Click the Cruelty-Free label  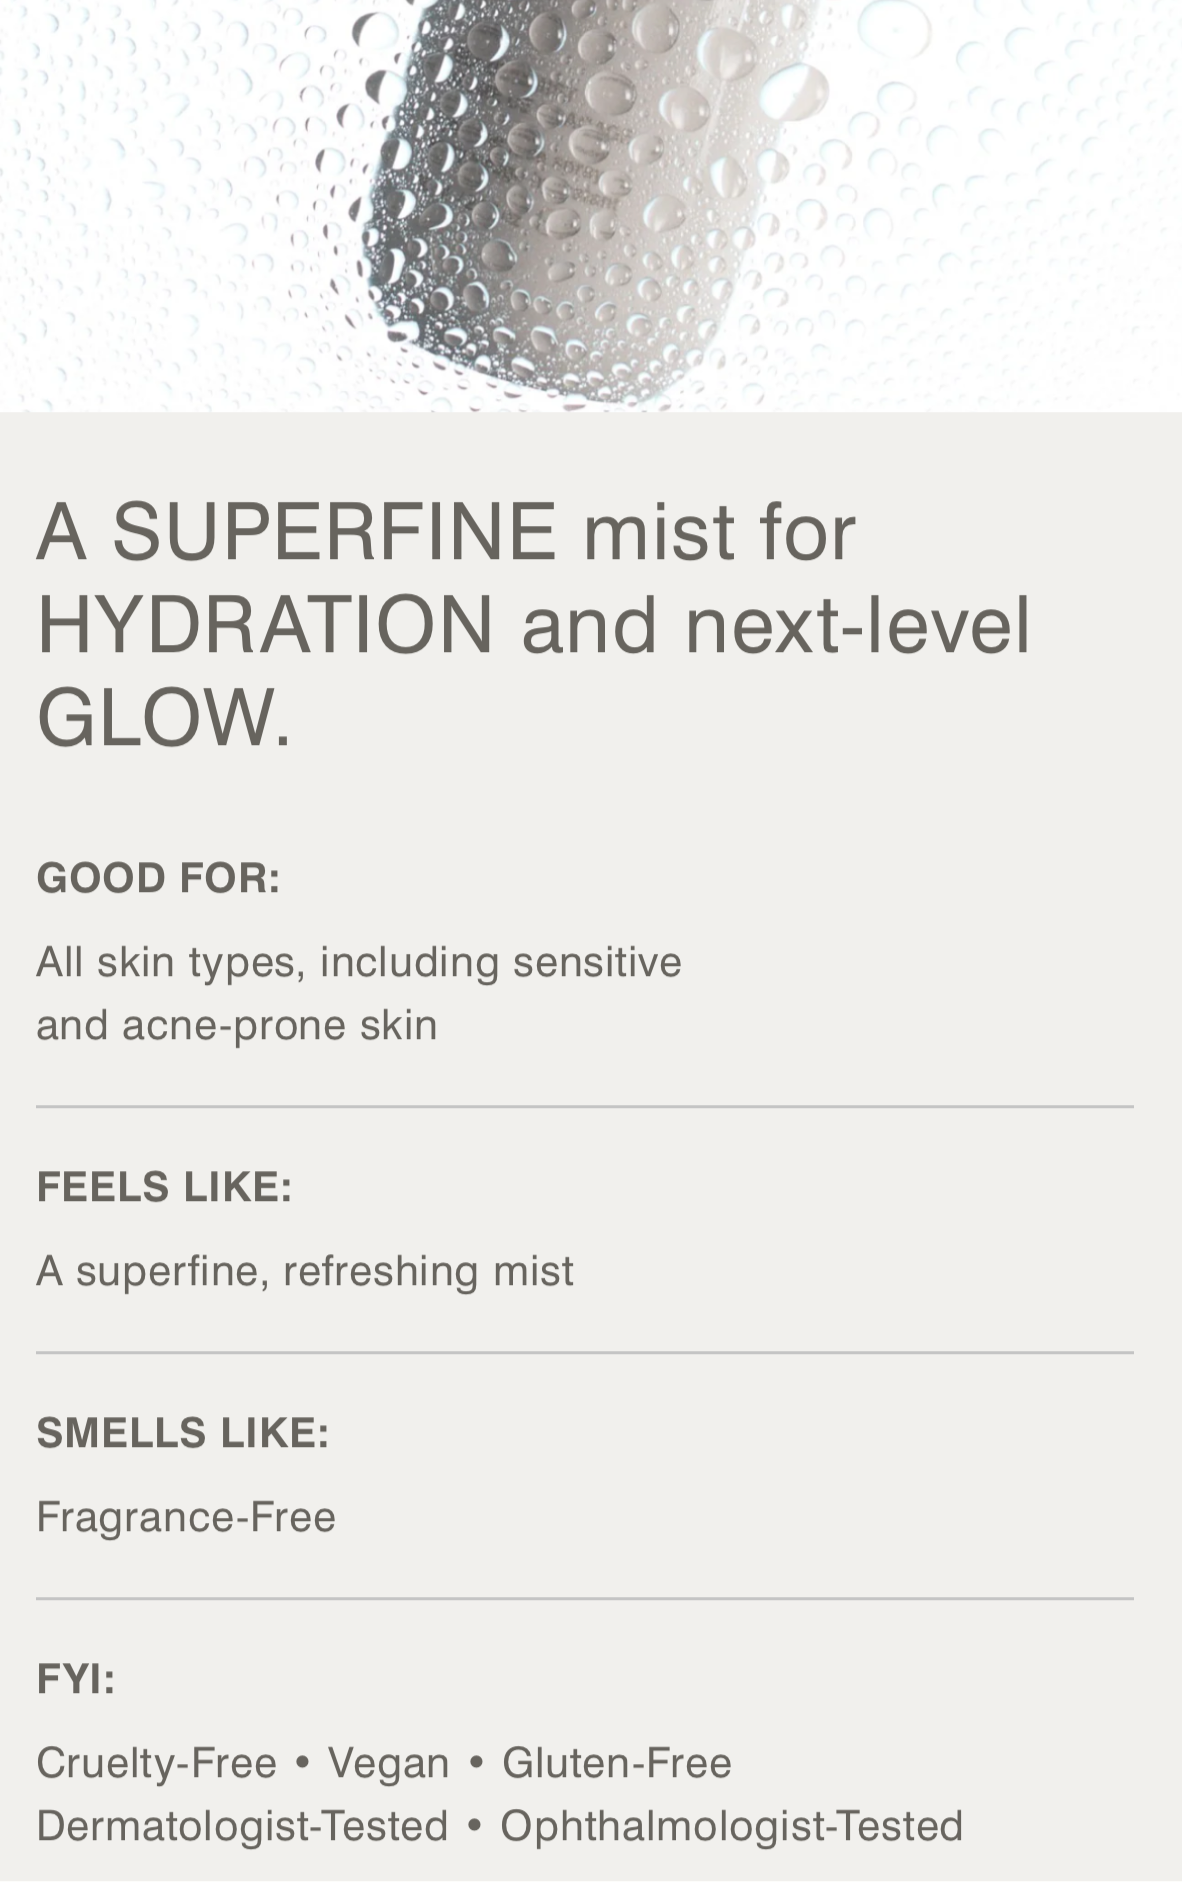click(156, 1763)
